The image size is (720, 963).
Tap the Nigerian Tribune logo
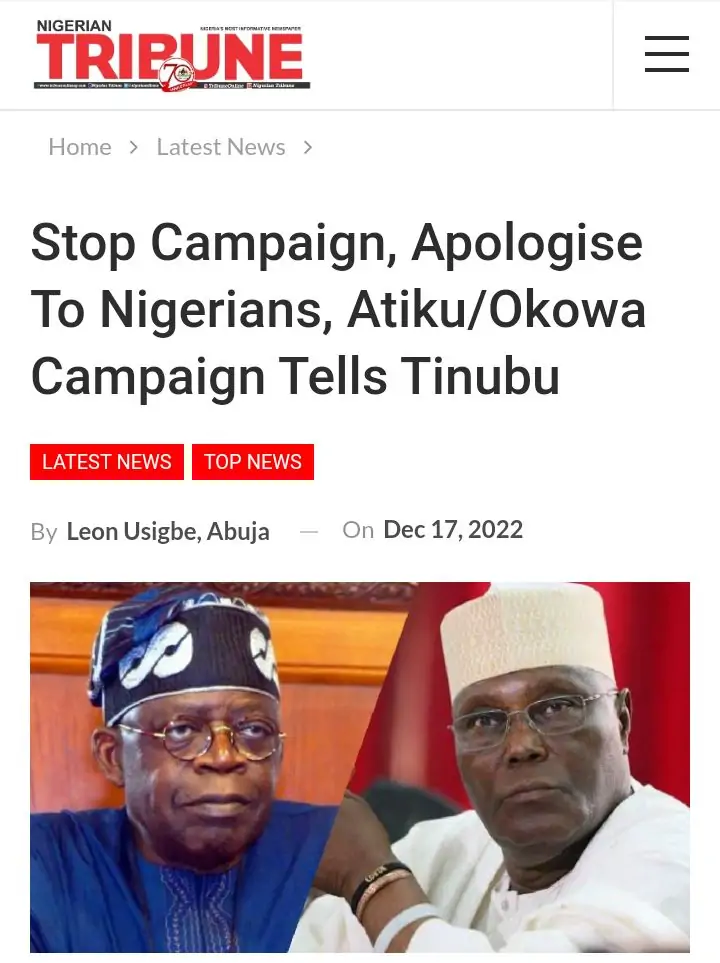[172, 55]
